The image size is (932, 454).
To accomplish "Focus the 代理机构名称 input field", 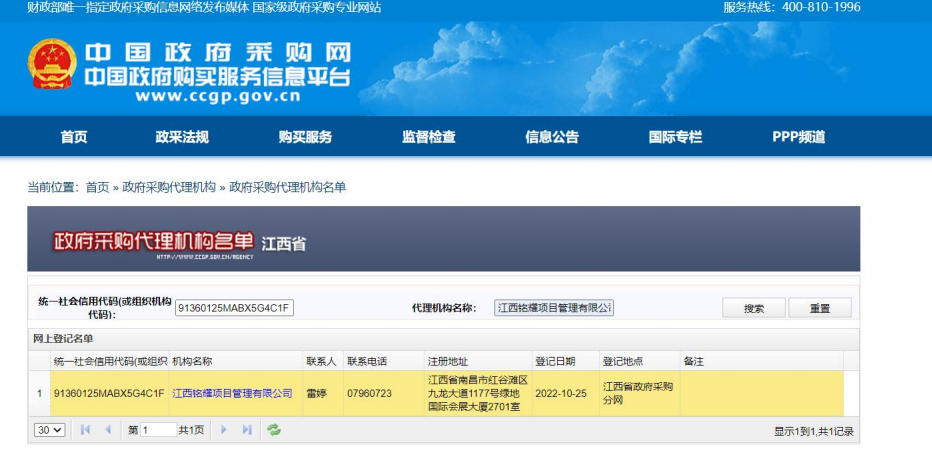I will [554, 308].
